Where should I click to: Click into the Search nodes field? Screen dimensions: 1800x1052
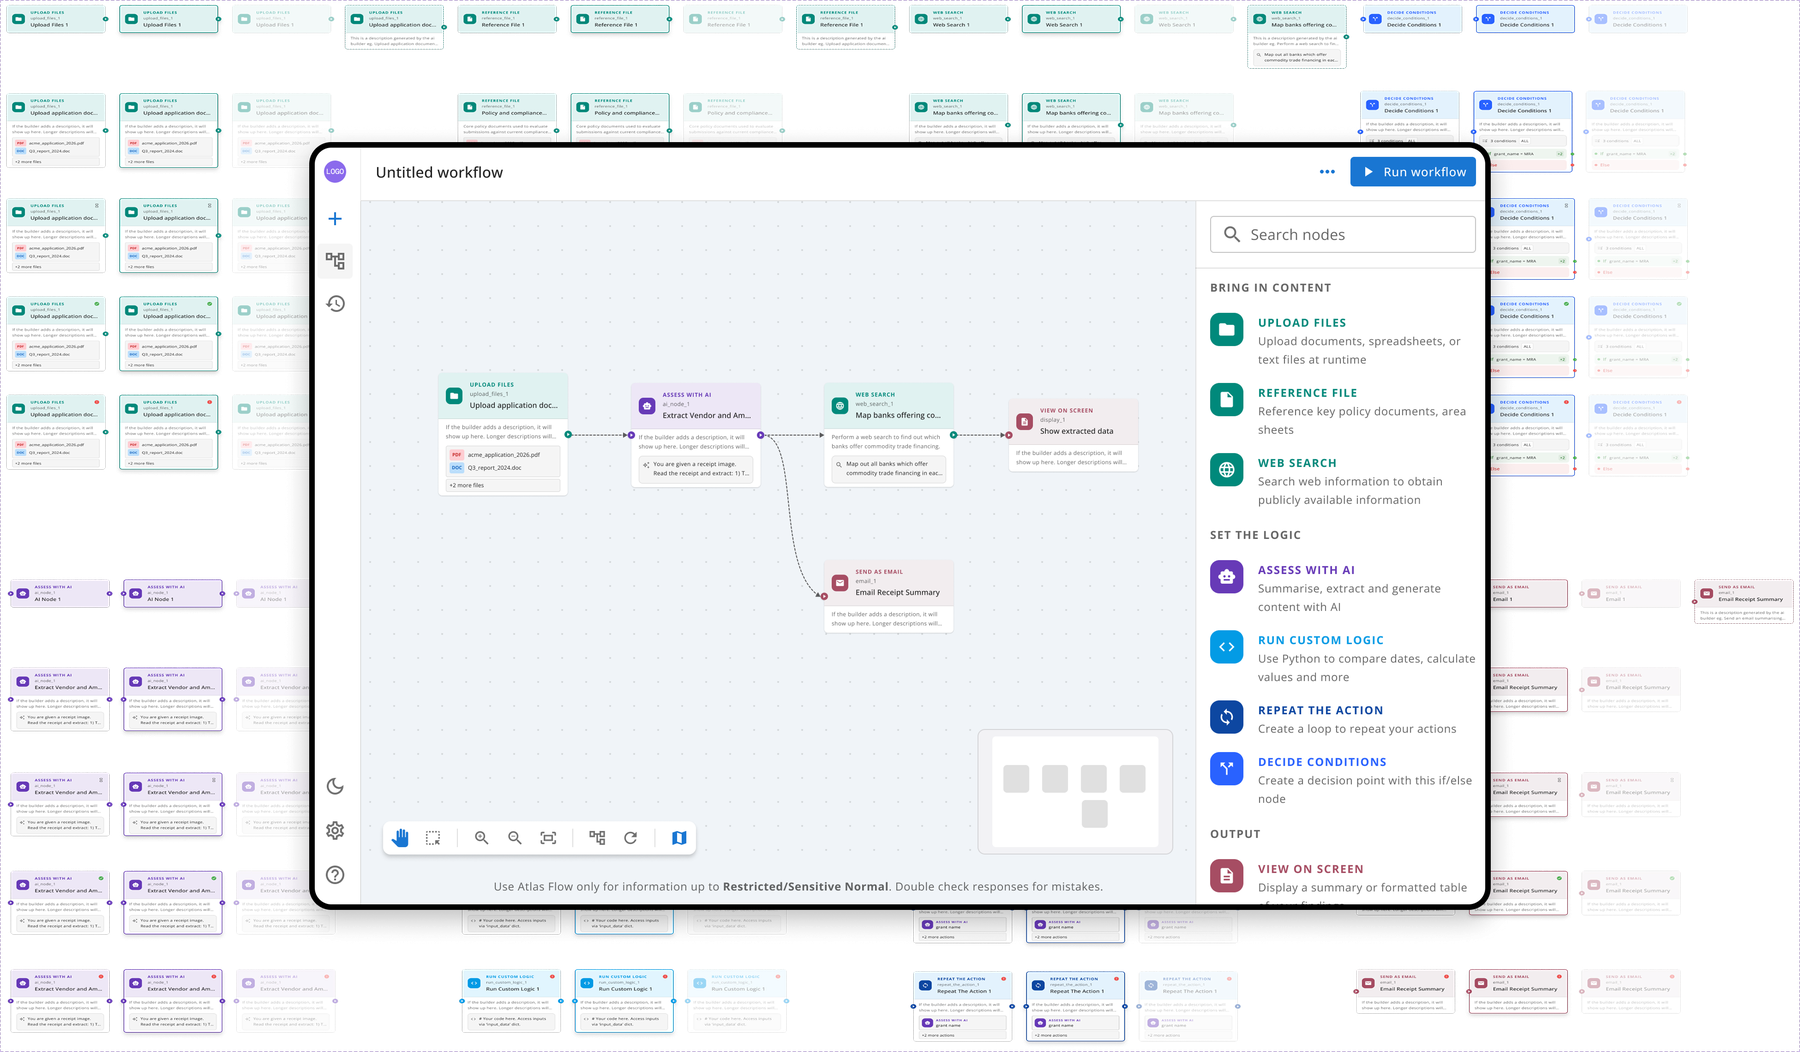pos(1343,234)
